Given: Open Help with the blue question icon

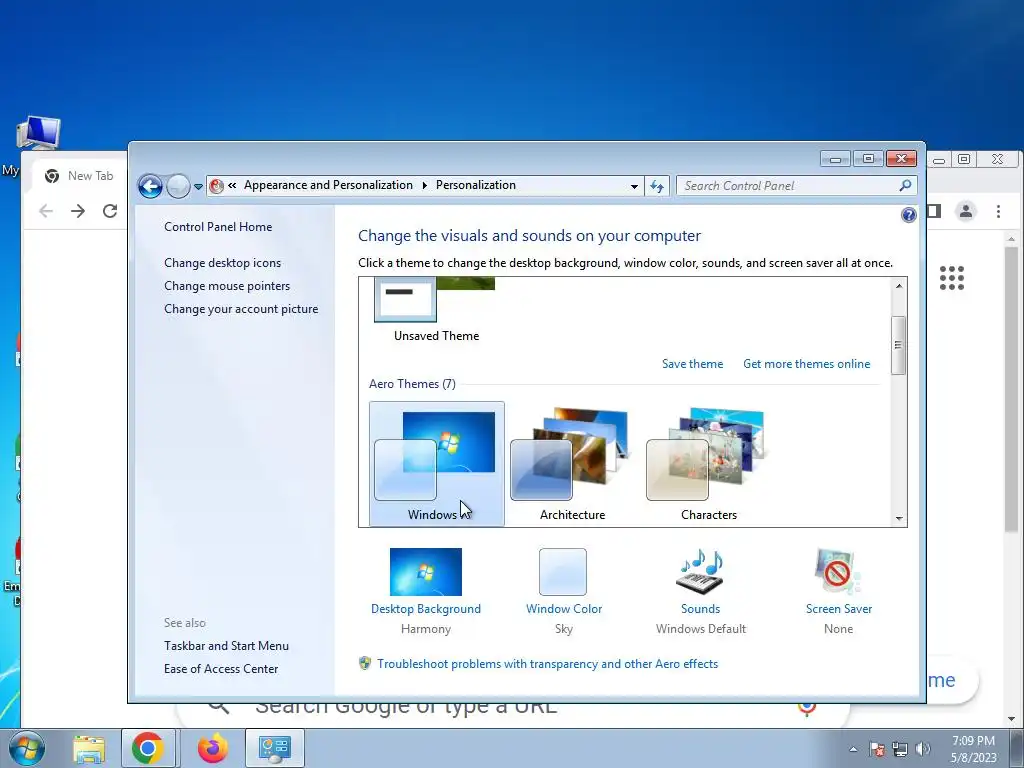Looking at the screenshot, I should [x=908, y=215].
